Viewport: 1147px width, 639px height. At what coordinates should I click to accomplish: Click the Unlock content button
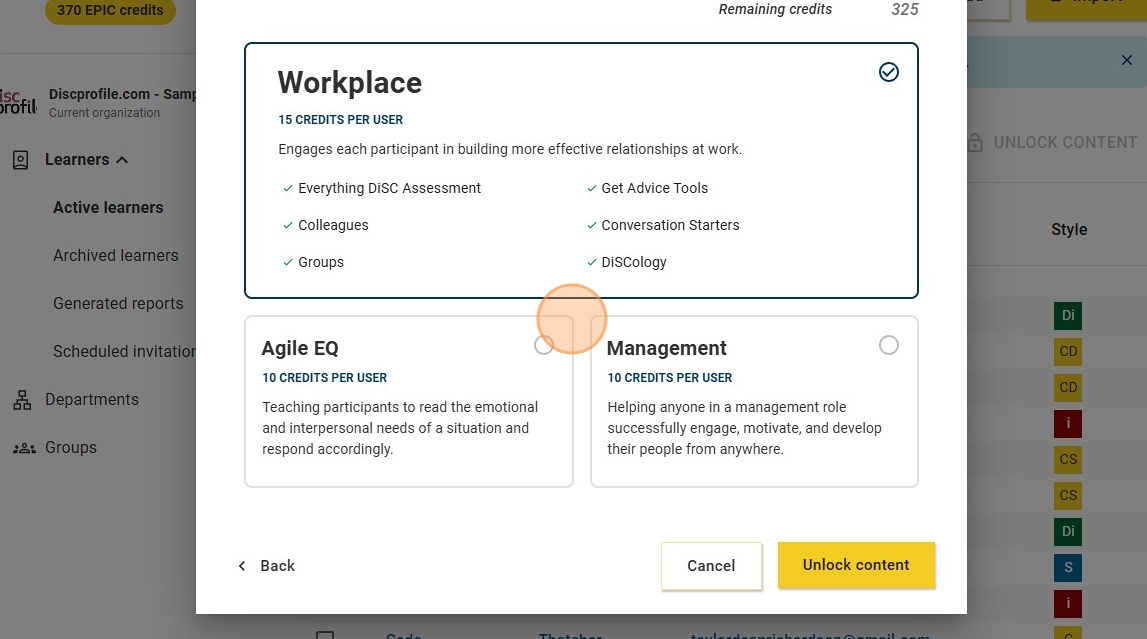tap(856, 565)
